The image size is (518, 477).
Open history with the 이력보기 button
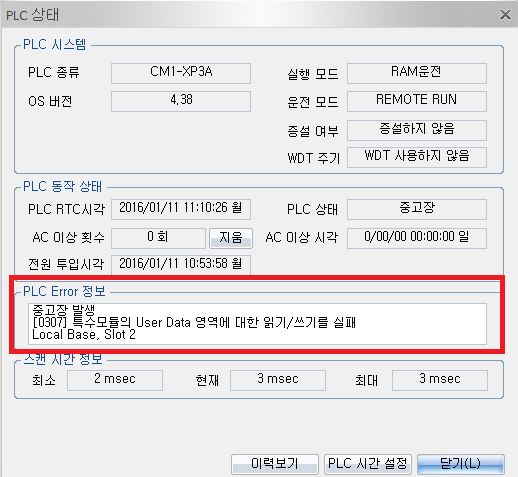(275, 464)
